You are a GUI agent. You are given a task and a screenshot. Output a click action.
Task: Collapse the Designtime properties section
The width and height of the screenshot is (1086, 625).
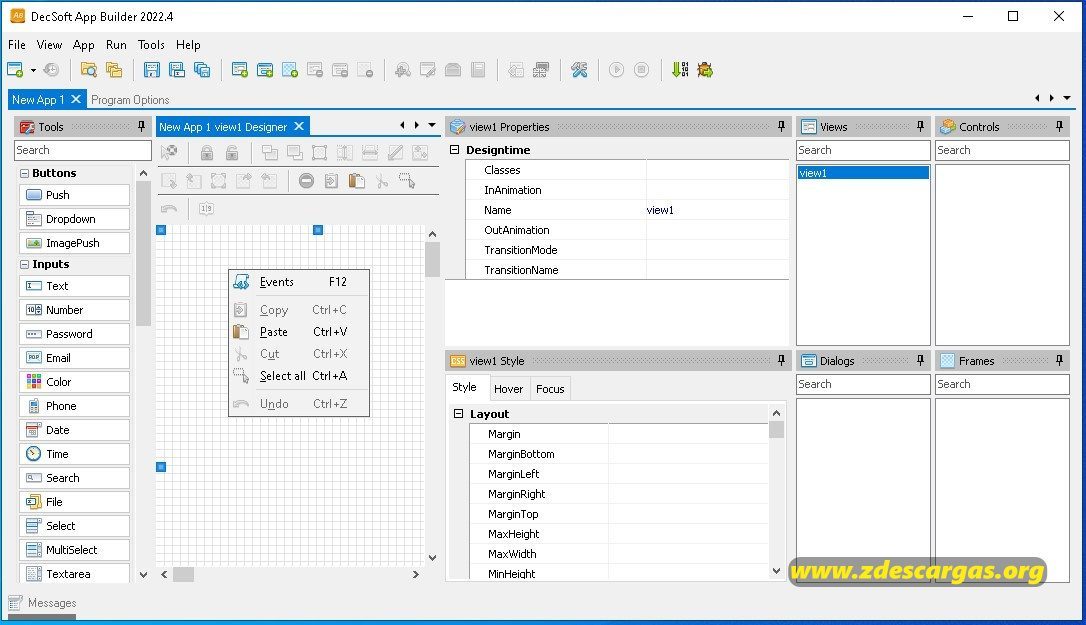pyautogui.click(x=454, y=150)
